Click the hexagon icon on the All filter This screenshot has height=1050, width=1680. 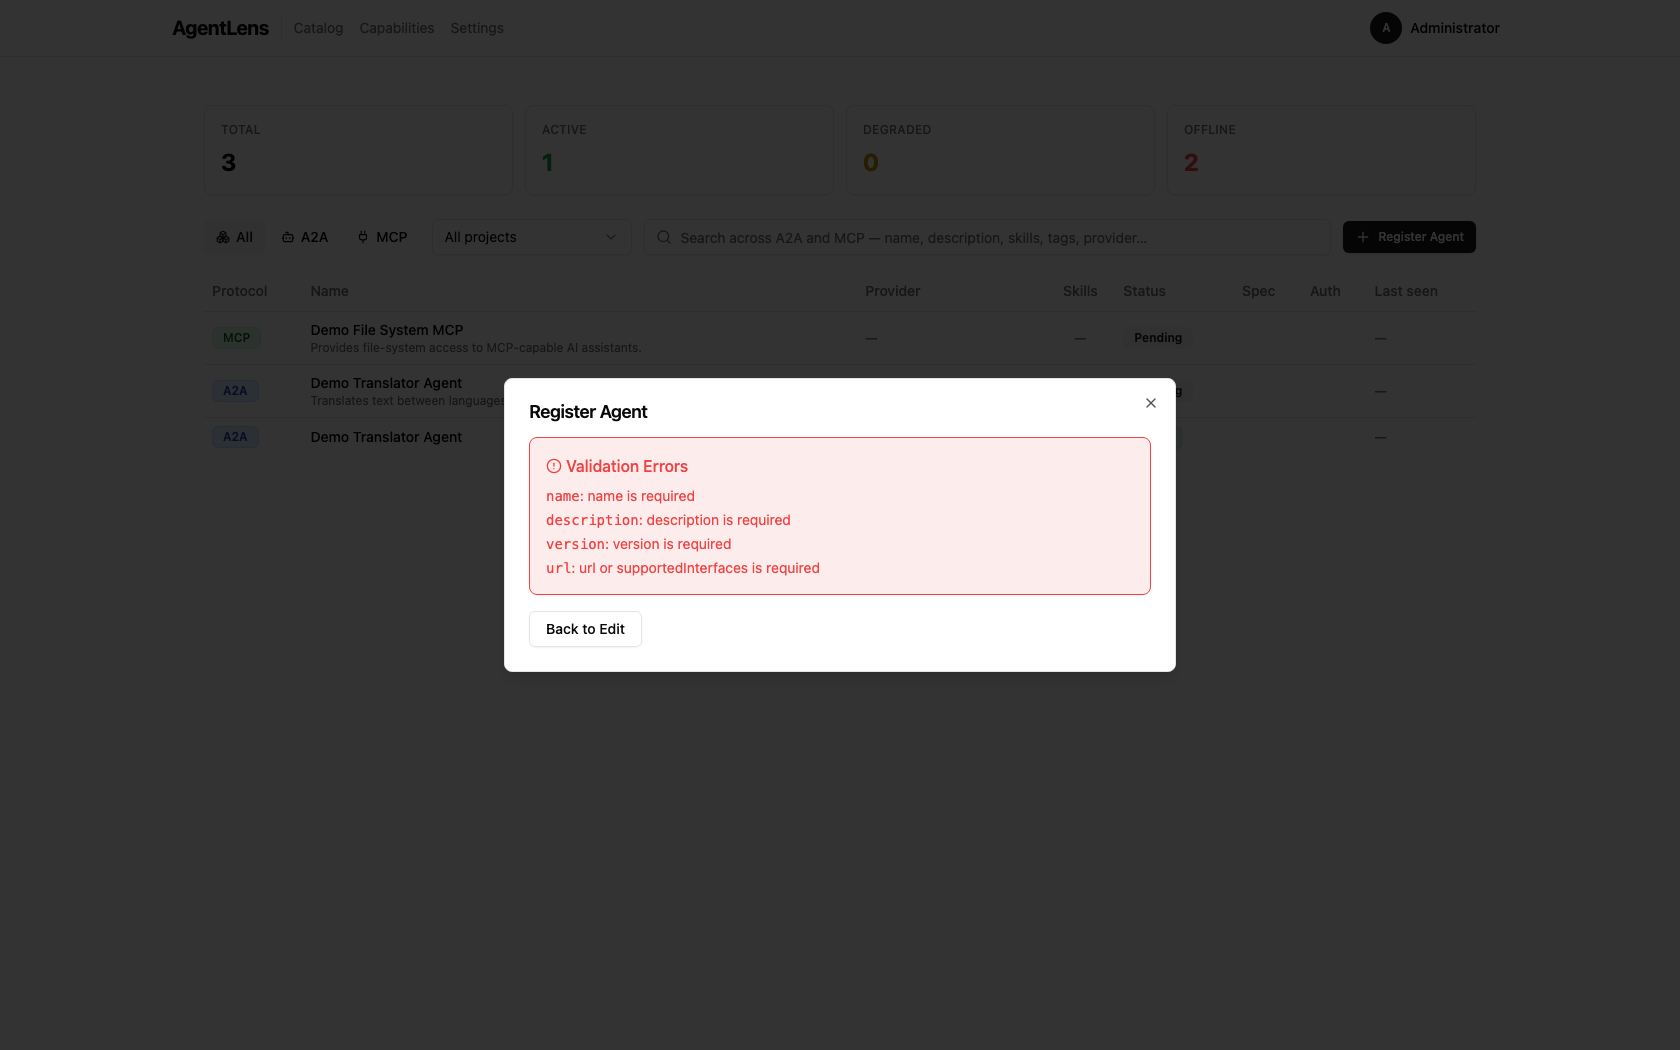(222, 237)
